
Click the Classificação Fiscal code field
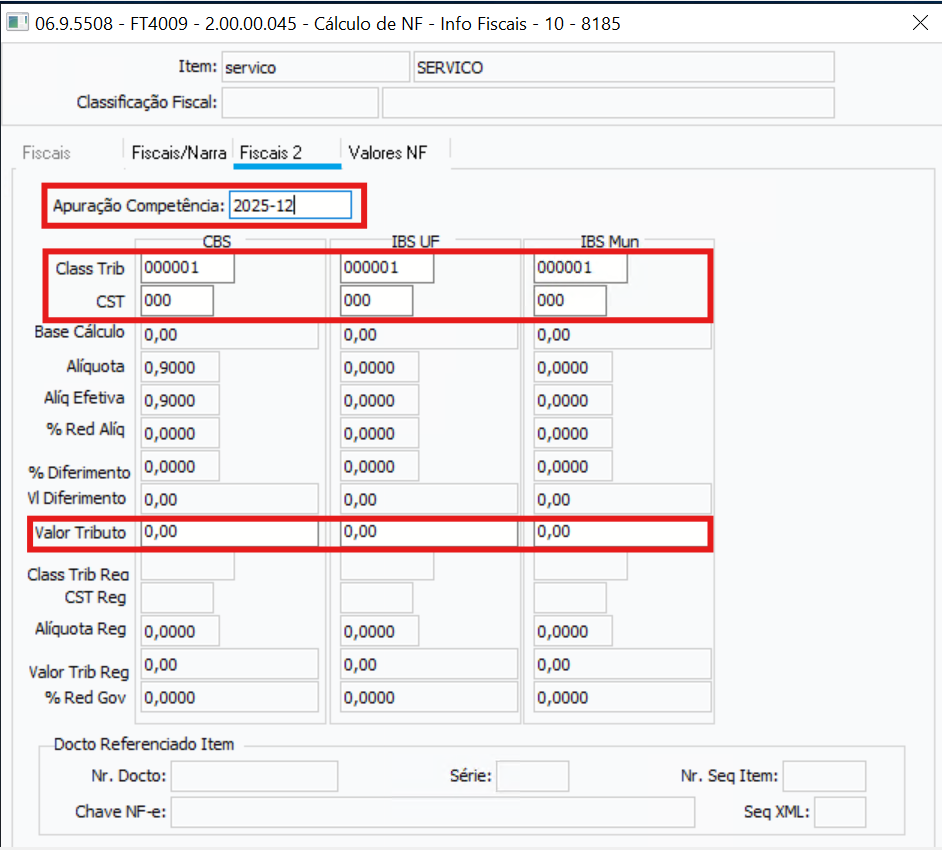click(300, 103)
